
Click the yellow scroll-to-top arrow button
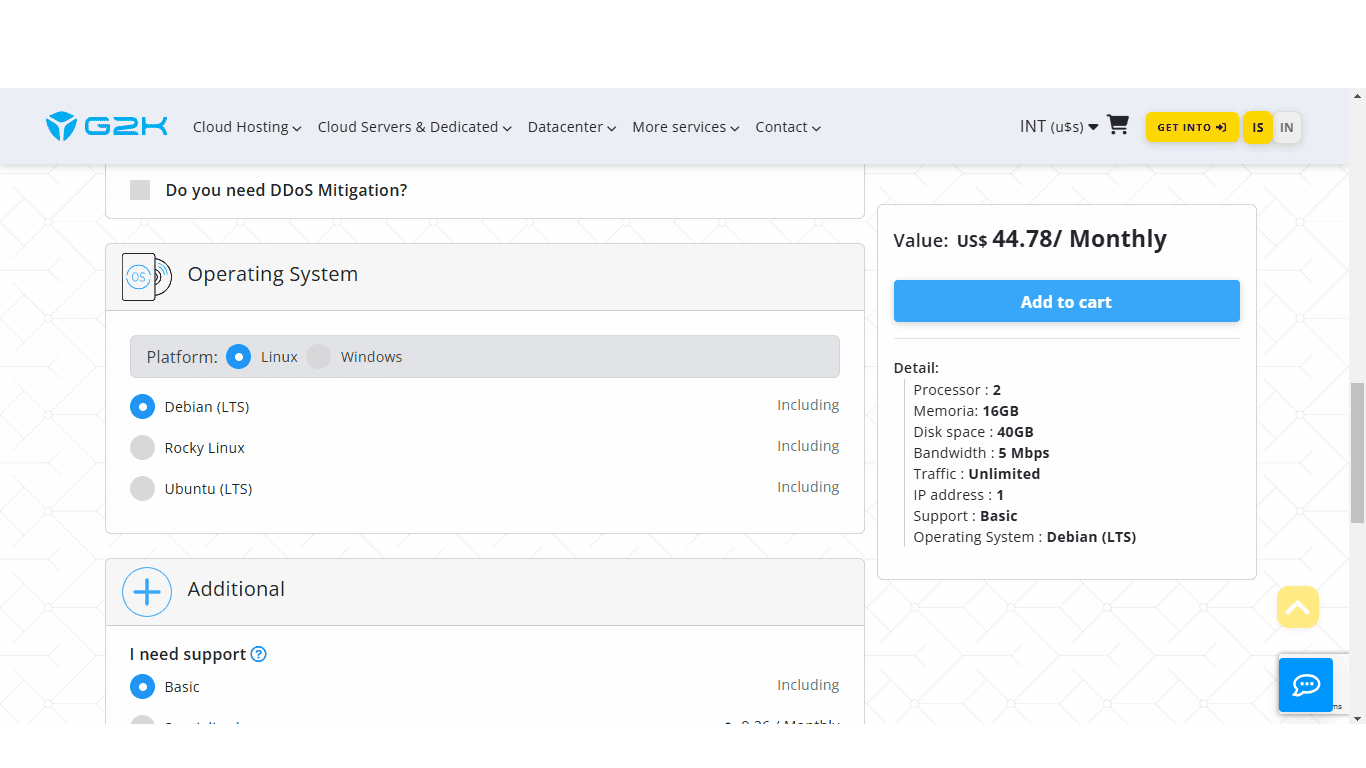tap(1298, 607)
